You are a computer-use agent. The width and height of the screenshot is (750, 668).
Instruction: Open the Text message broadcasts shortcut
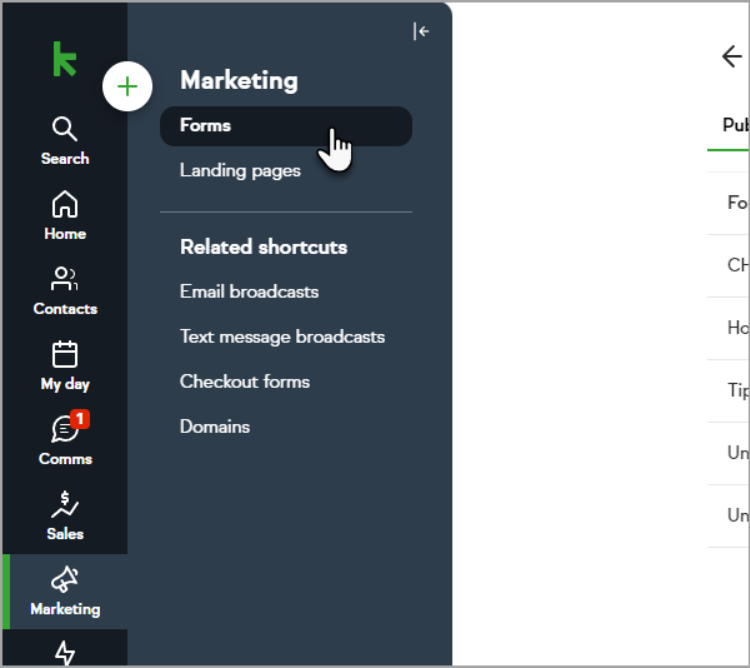click(x=282, y=337)
